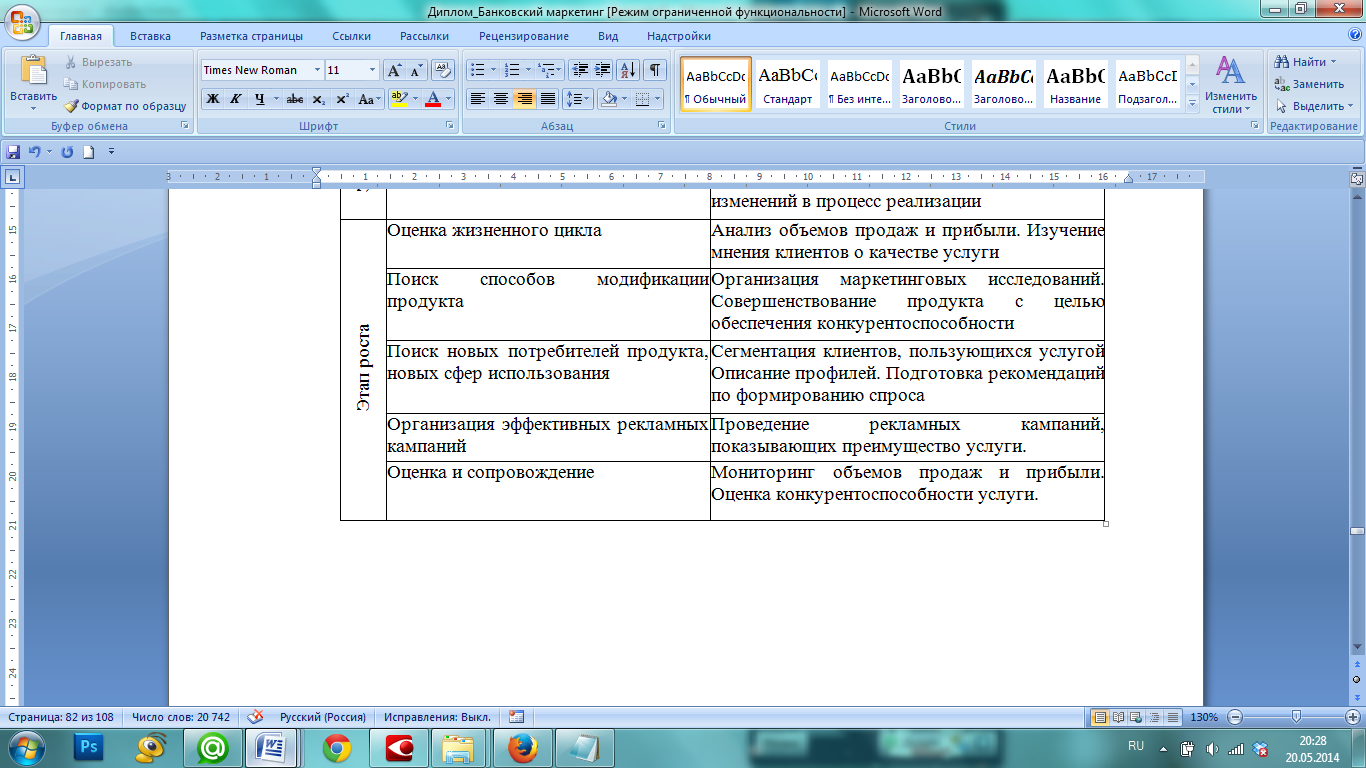The image size is (1366, 768).
Task: Click the Word Help question mark icon
Action: (x=1354, y=36)
